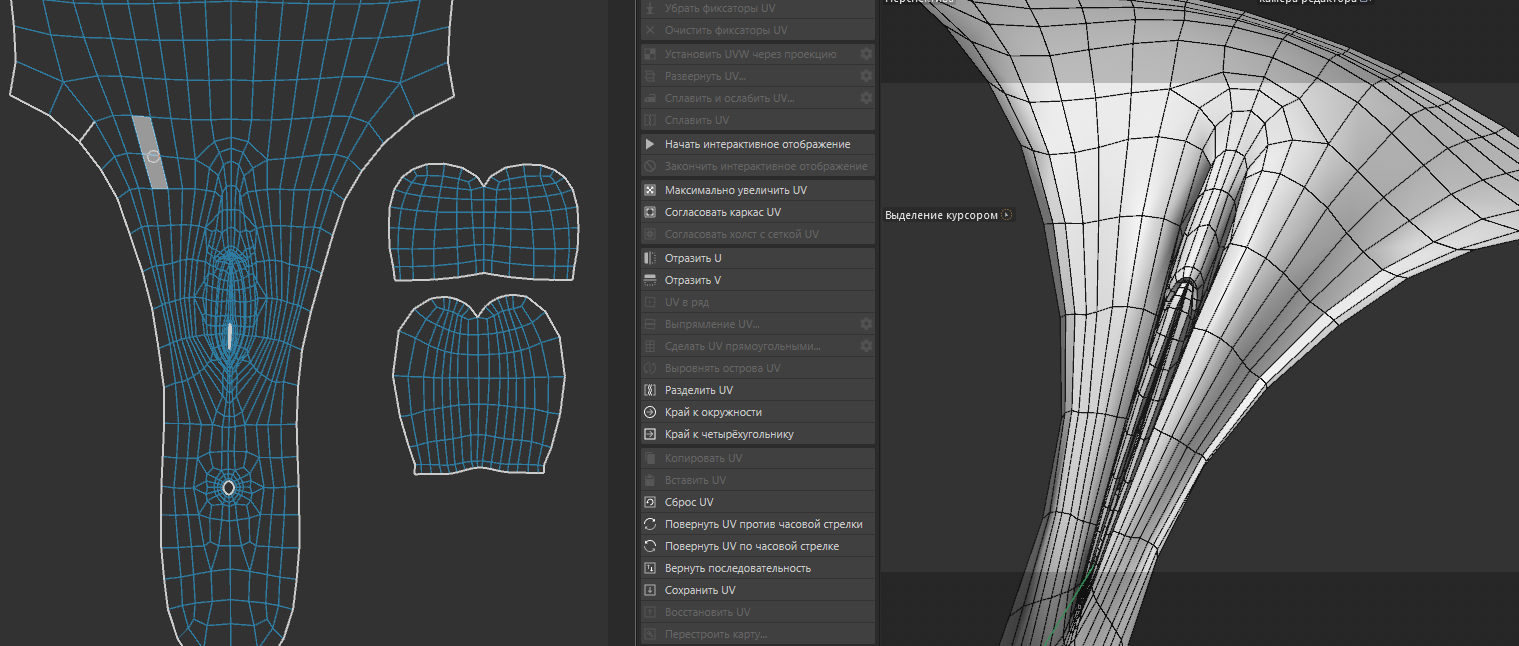The image size is (1519, 646).
Task: Click the pin icon for Убрать фиксаторы UV
Action: click(650, 8)
